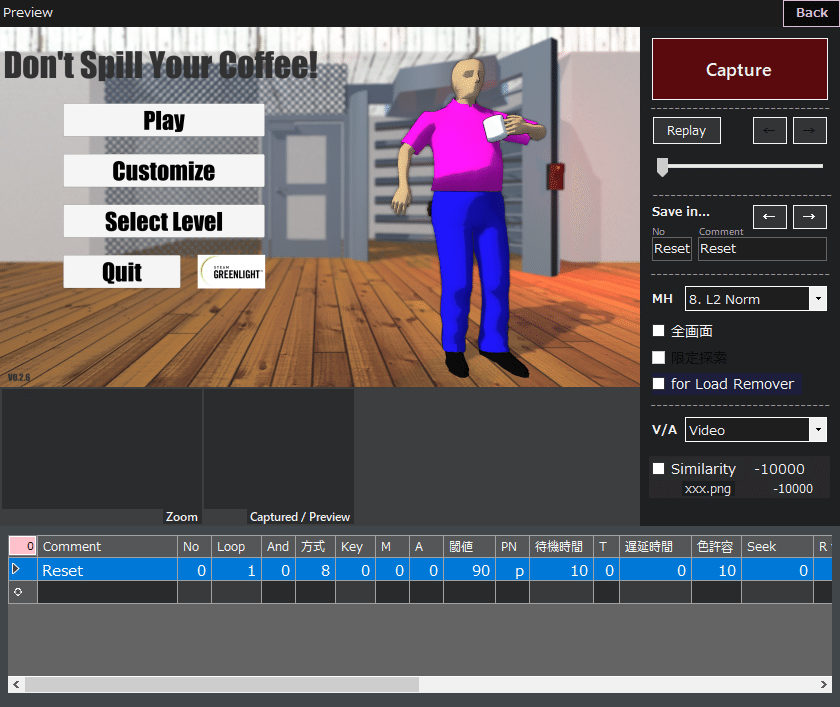Click the 遅延時間 column header
Viewport: 840px width, 707px height.
click(655, 546)
